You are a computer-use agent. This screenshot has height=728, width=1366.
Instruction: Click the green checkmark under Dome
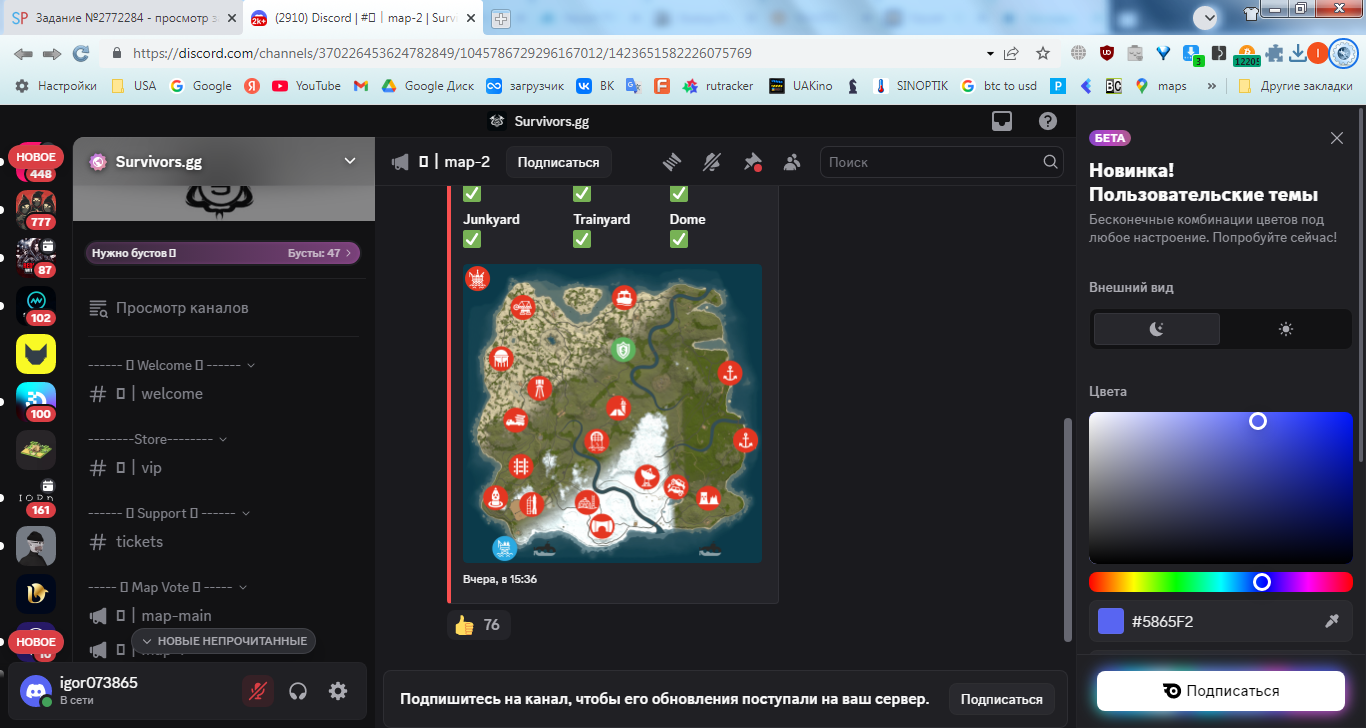678,239
